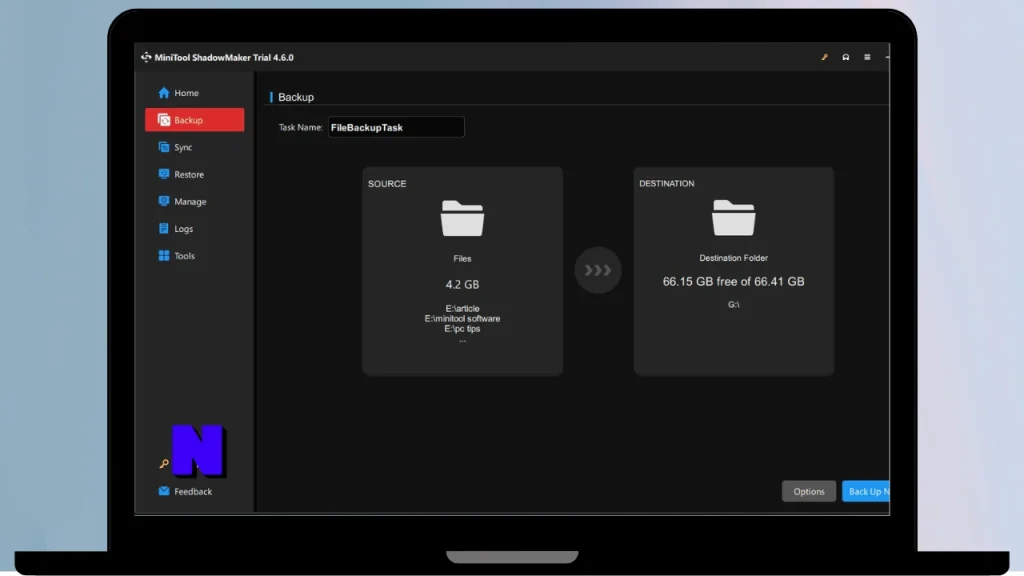Click the headset support icon
The height and width of the screenshot is (576, 1024).
coord(846,57)
